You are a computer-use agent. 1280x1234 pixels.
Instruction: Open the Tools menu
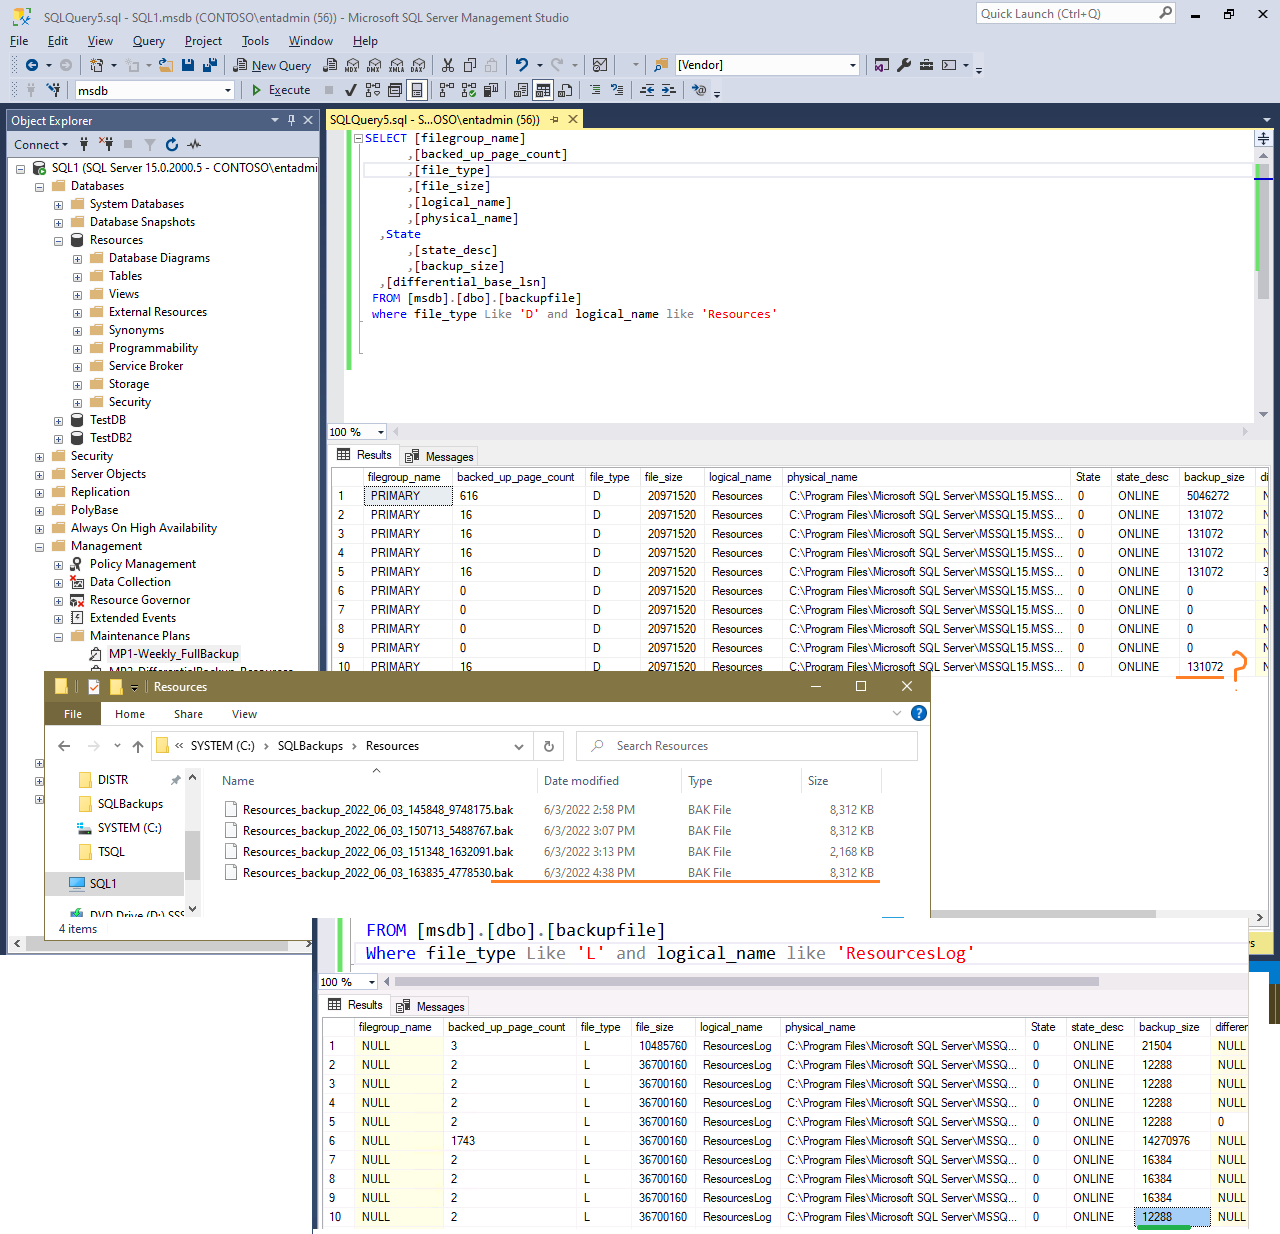(x=255, y=41)
